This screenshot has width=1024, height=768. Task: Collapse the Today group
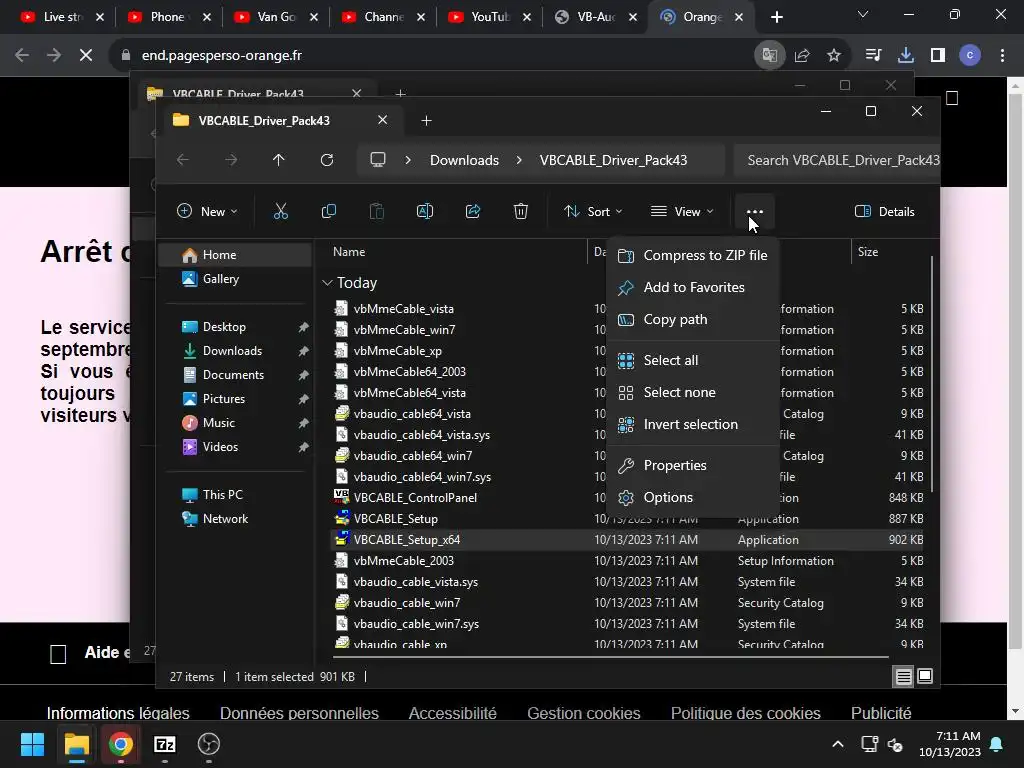point(327,283)
